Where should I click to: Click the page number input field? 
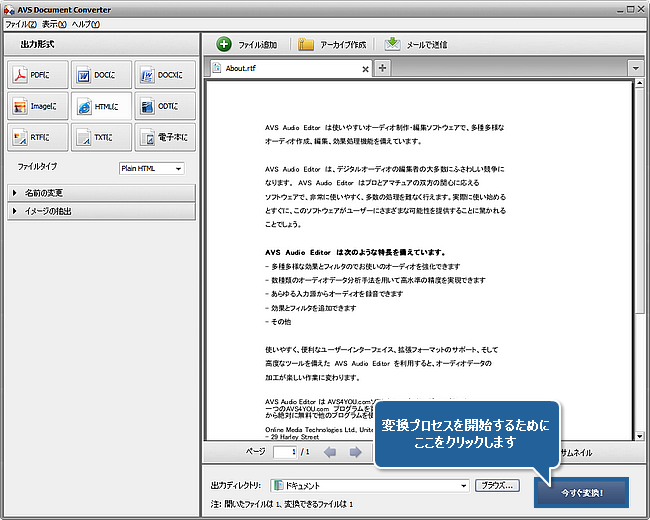(x=285, y=452)
